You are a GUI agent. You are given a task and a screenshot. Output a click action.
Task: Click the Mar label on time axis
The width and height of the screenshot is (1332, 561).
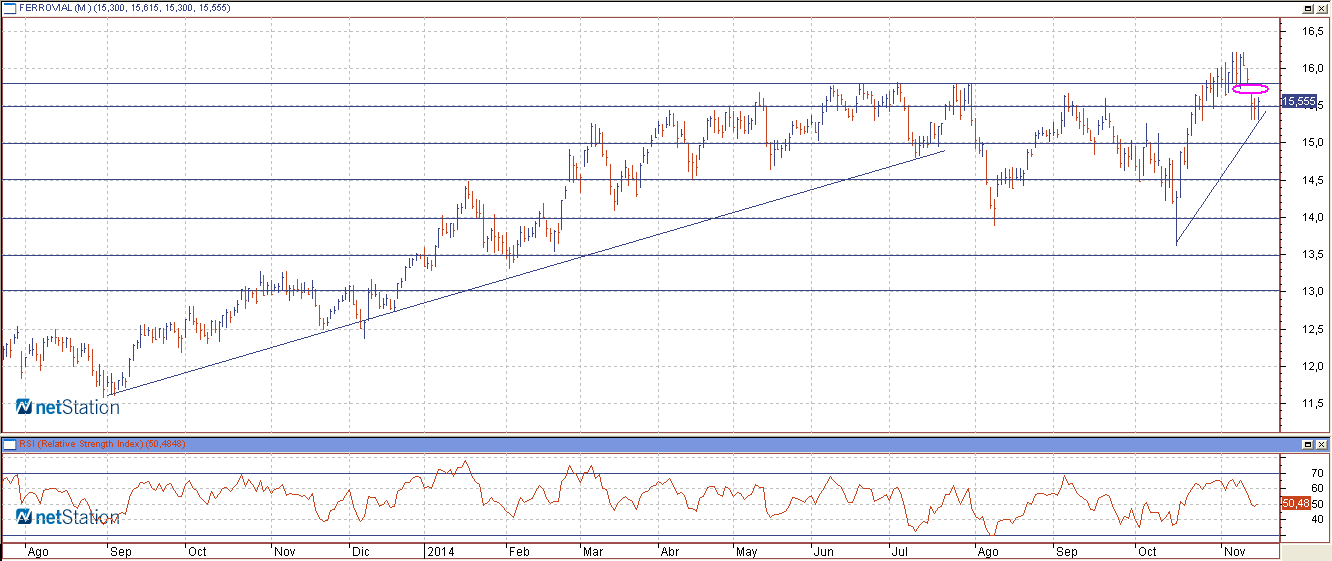point(593,551)
